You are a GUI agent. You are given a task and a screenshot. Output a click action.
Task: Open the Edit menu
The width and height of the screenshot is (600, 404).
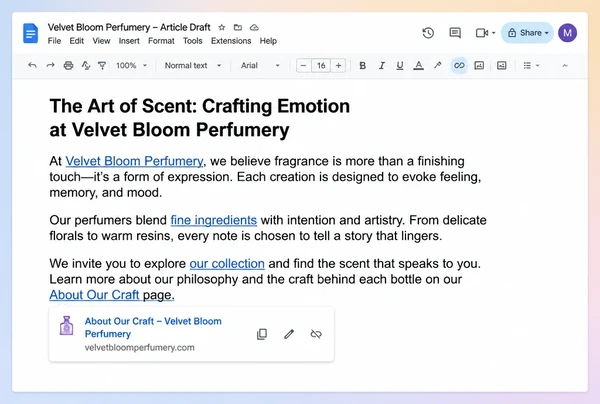tap(77, 41)
